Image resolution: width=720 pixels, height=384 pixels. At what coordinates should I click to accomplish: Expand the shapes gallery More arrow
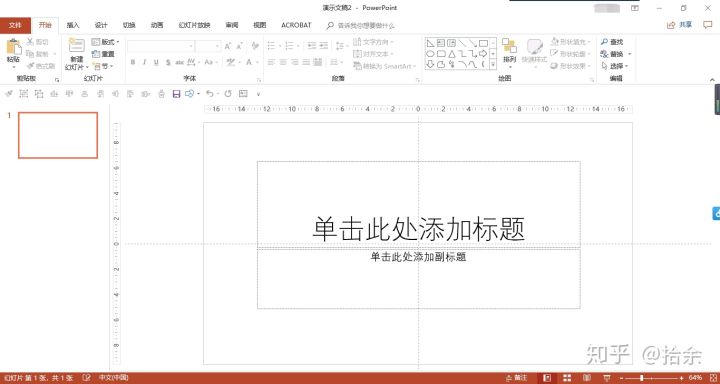pos(493,65)
